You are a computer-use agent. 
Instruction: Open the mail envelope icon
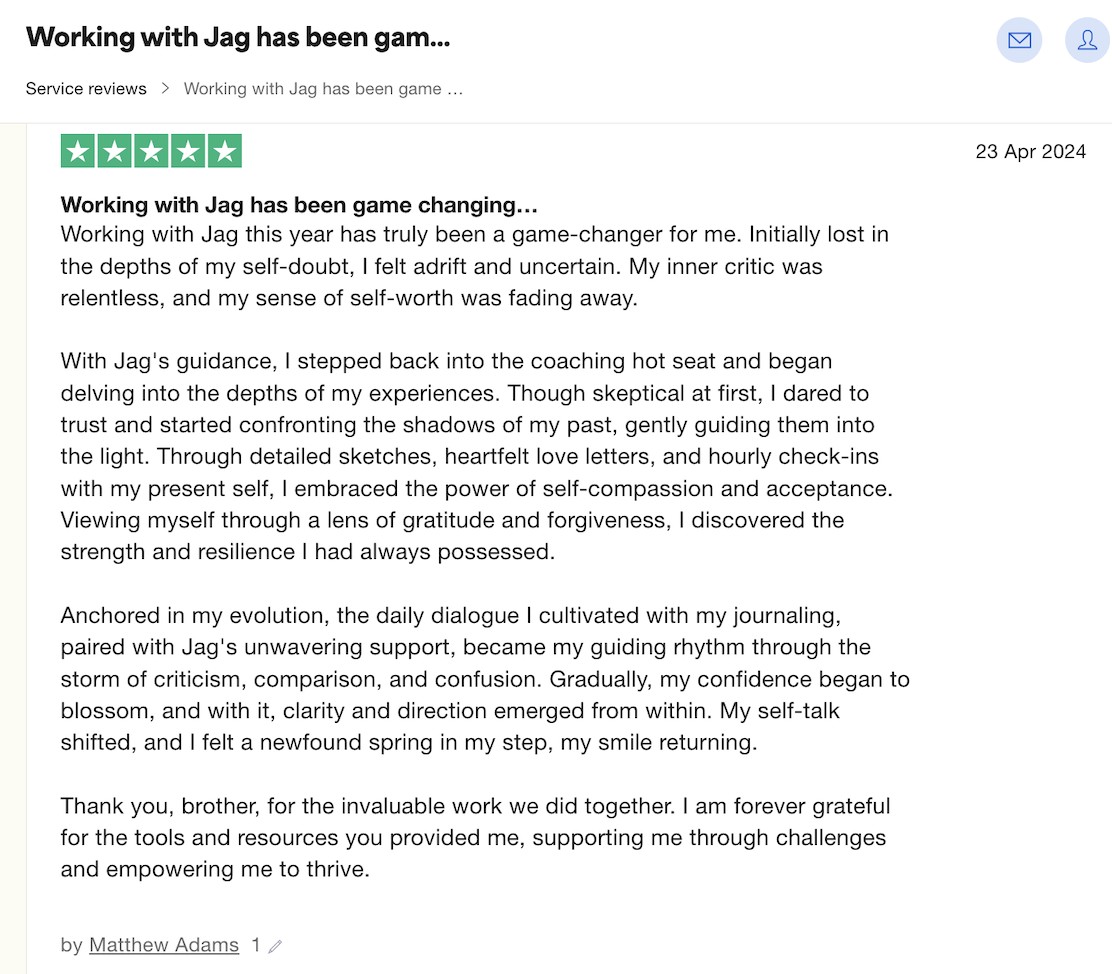[x=1019, y=40]
